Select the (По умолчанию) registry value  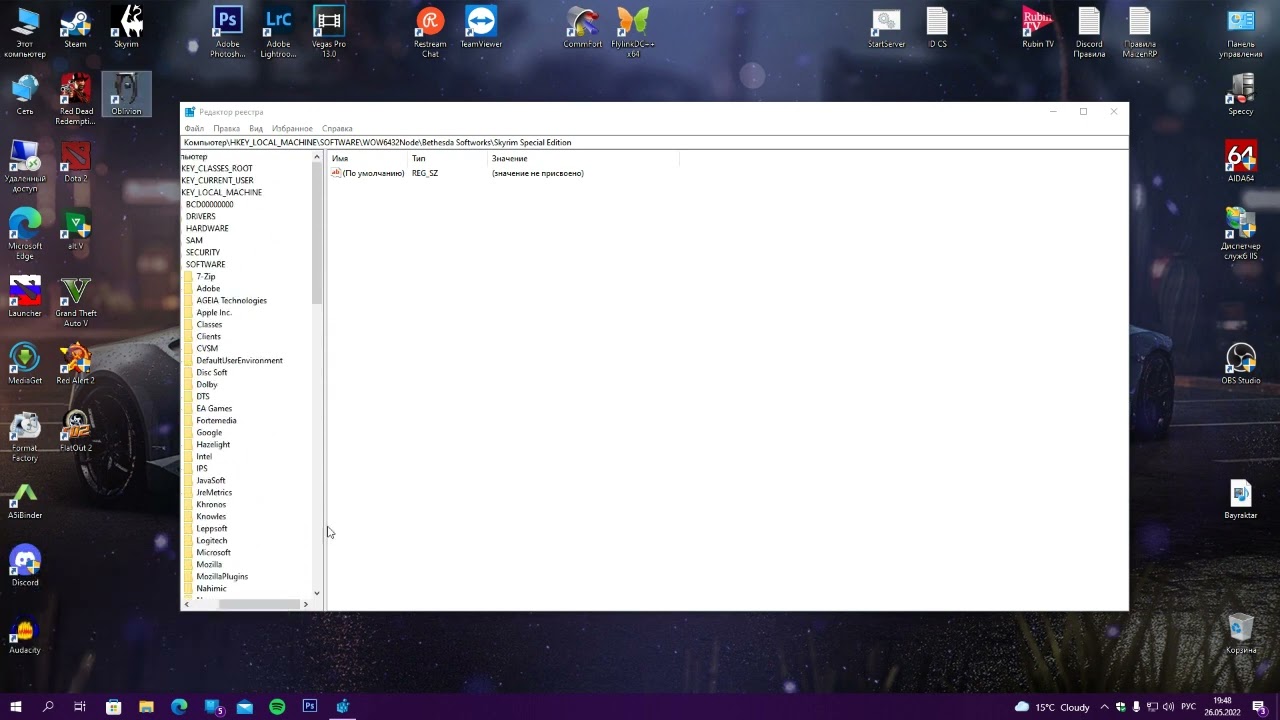[x=367, y=173]
